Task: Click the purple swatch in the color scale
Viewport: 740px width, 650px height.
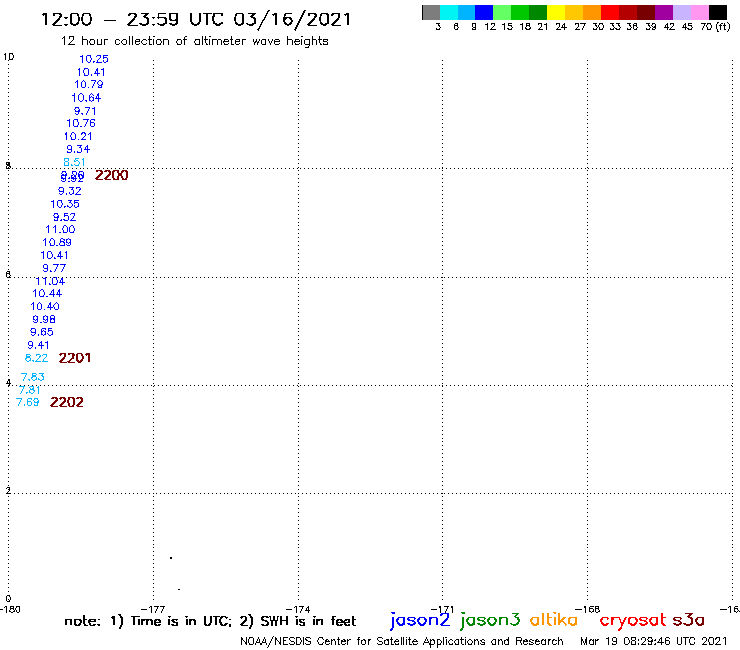Action: (664, 12)
